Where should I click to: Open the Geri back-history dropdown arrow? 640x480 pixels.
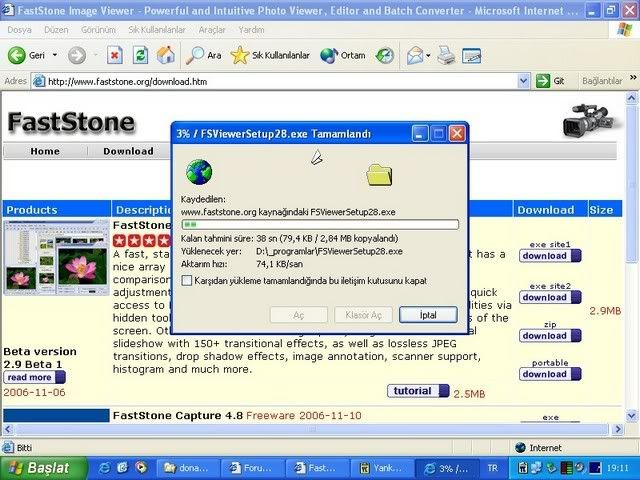point(55,55)
